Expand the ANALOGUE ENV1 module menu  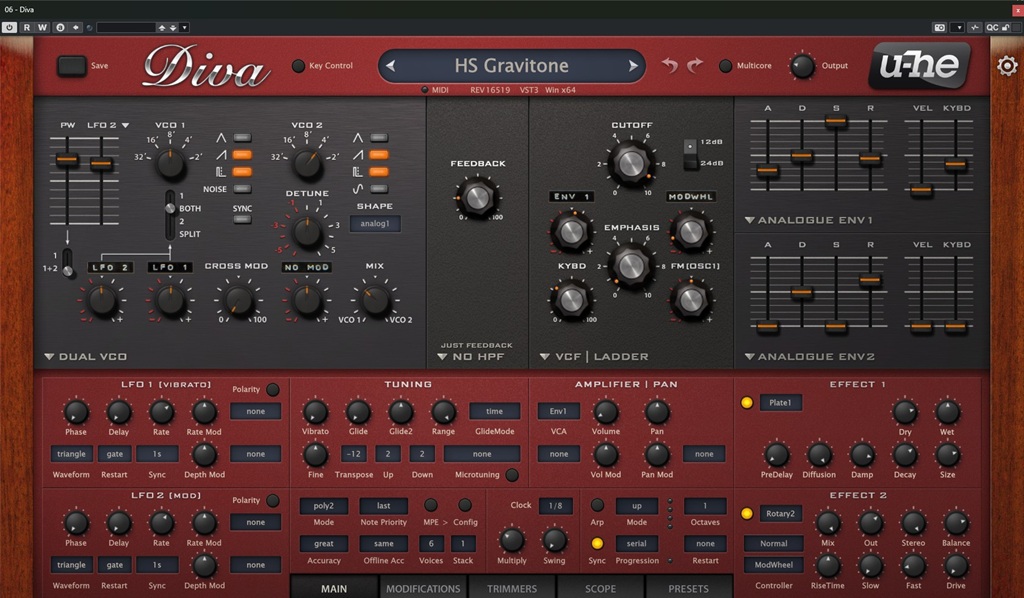pos(809,220)
